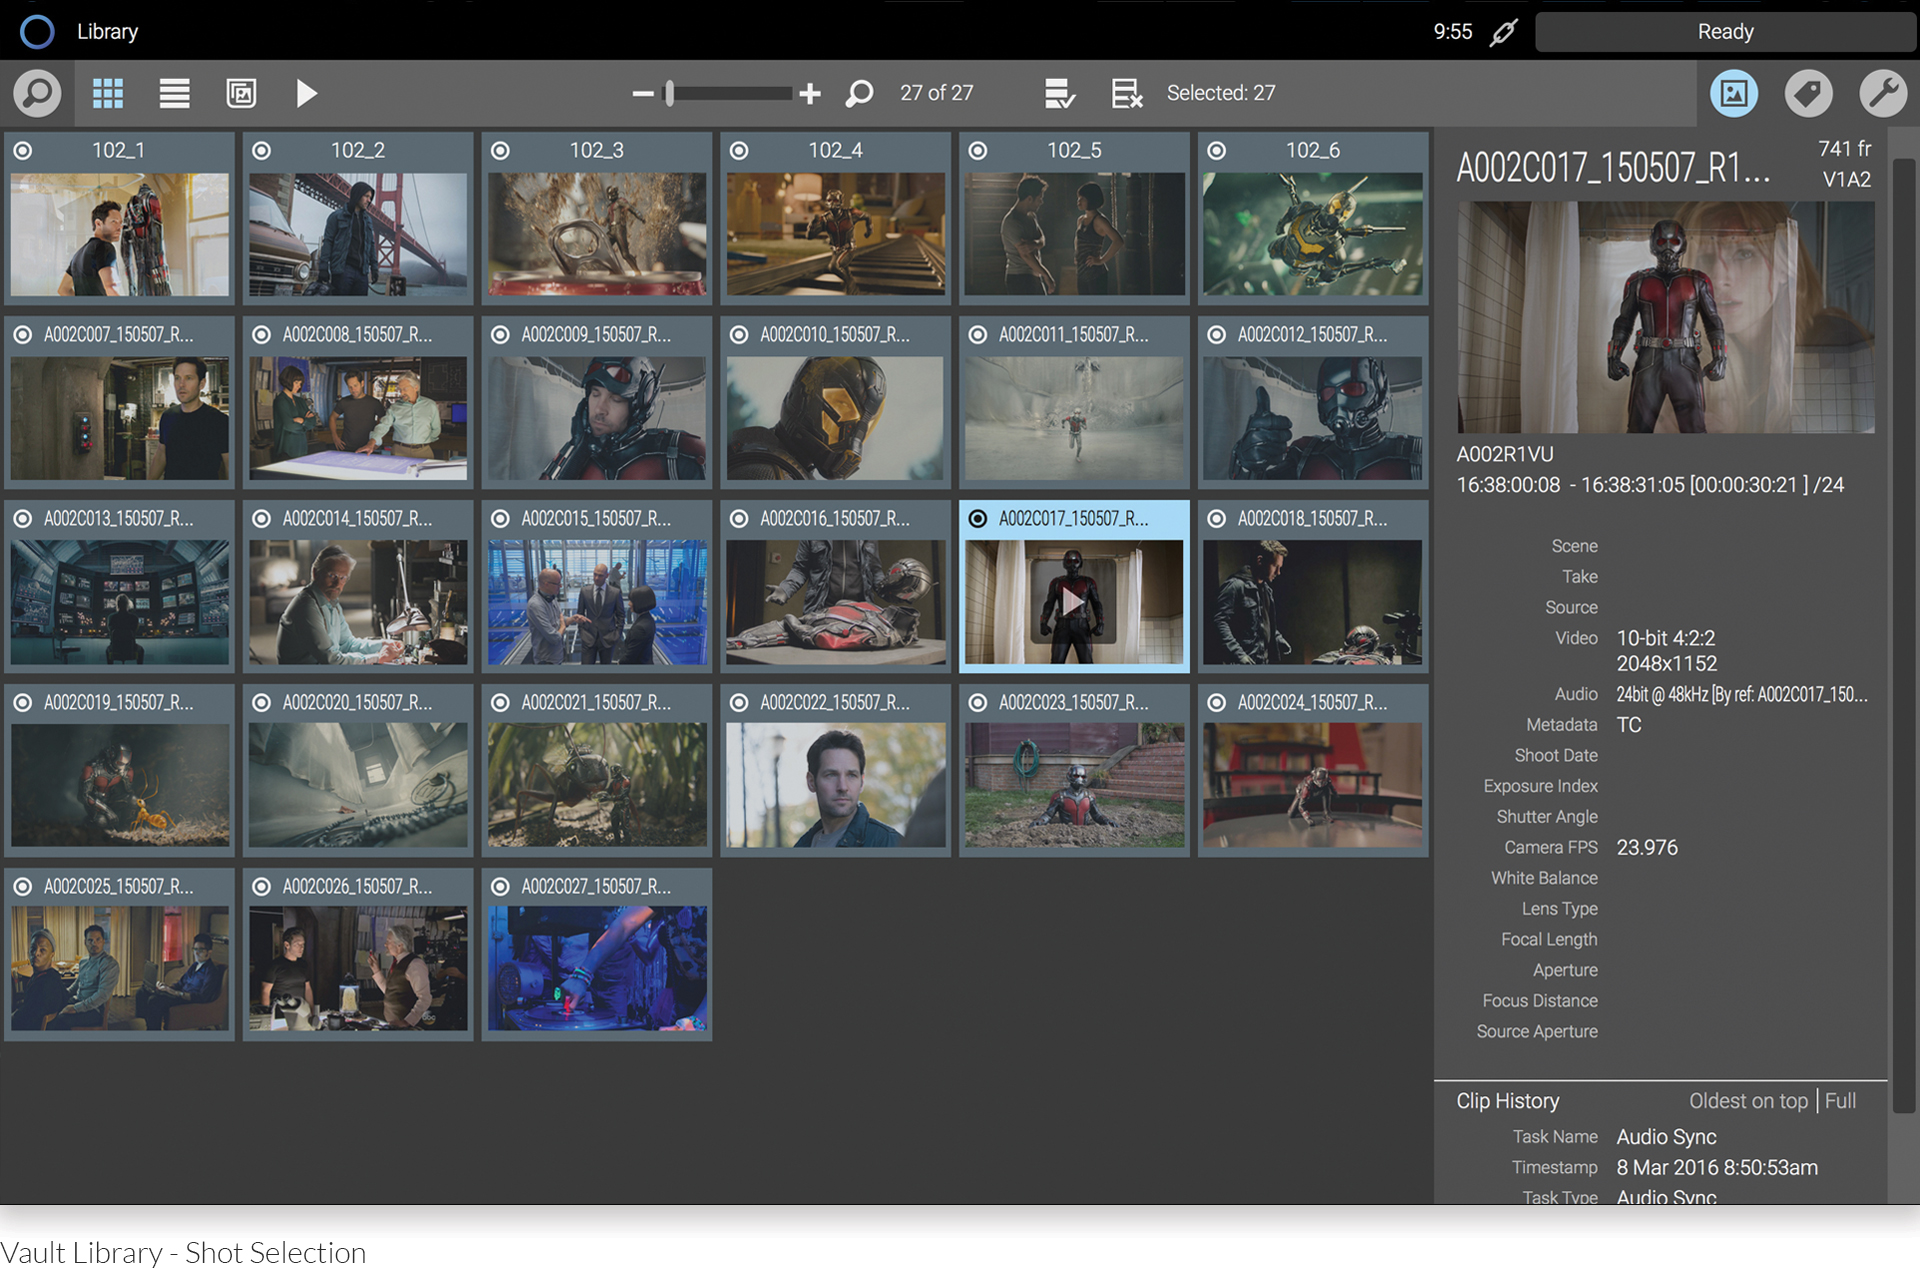
Task: Click the Task Name value Audio Sync
Action: (1666, 1137)
